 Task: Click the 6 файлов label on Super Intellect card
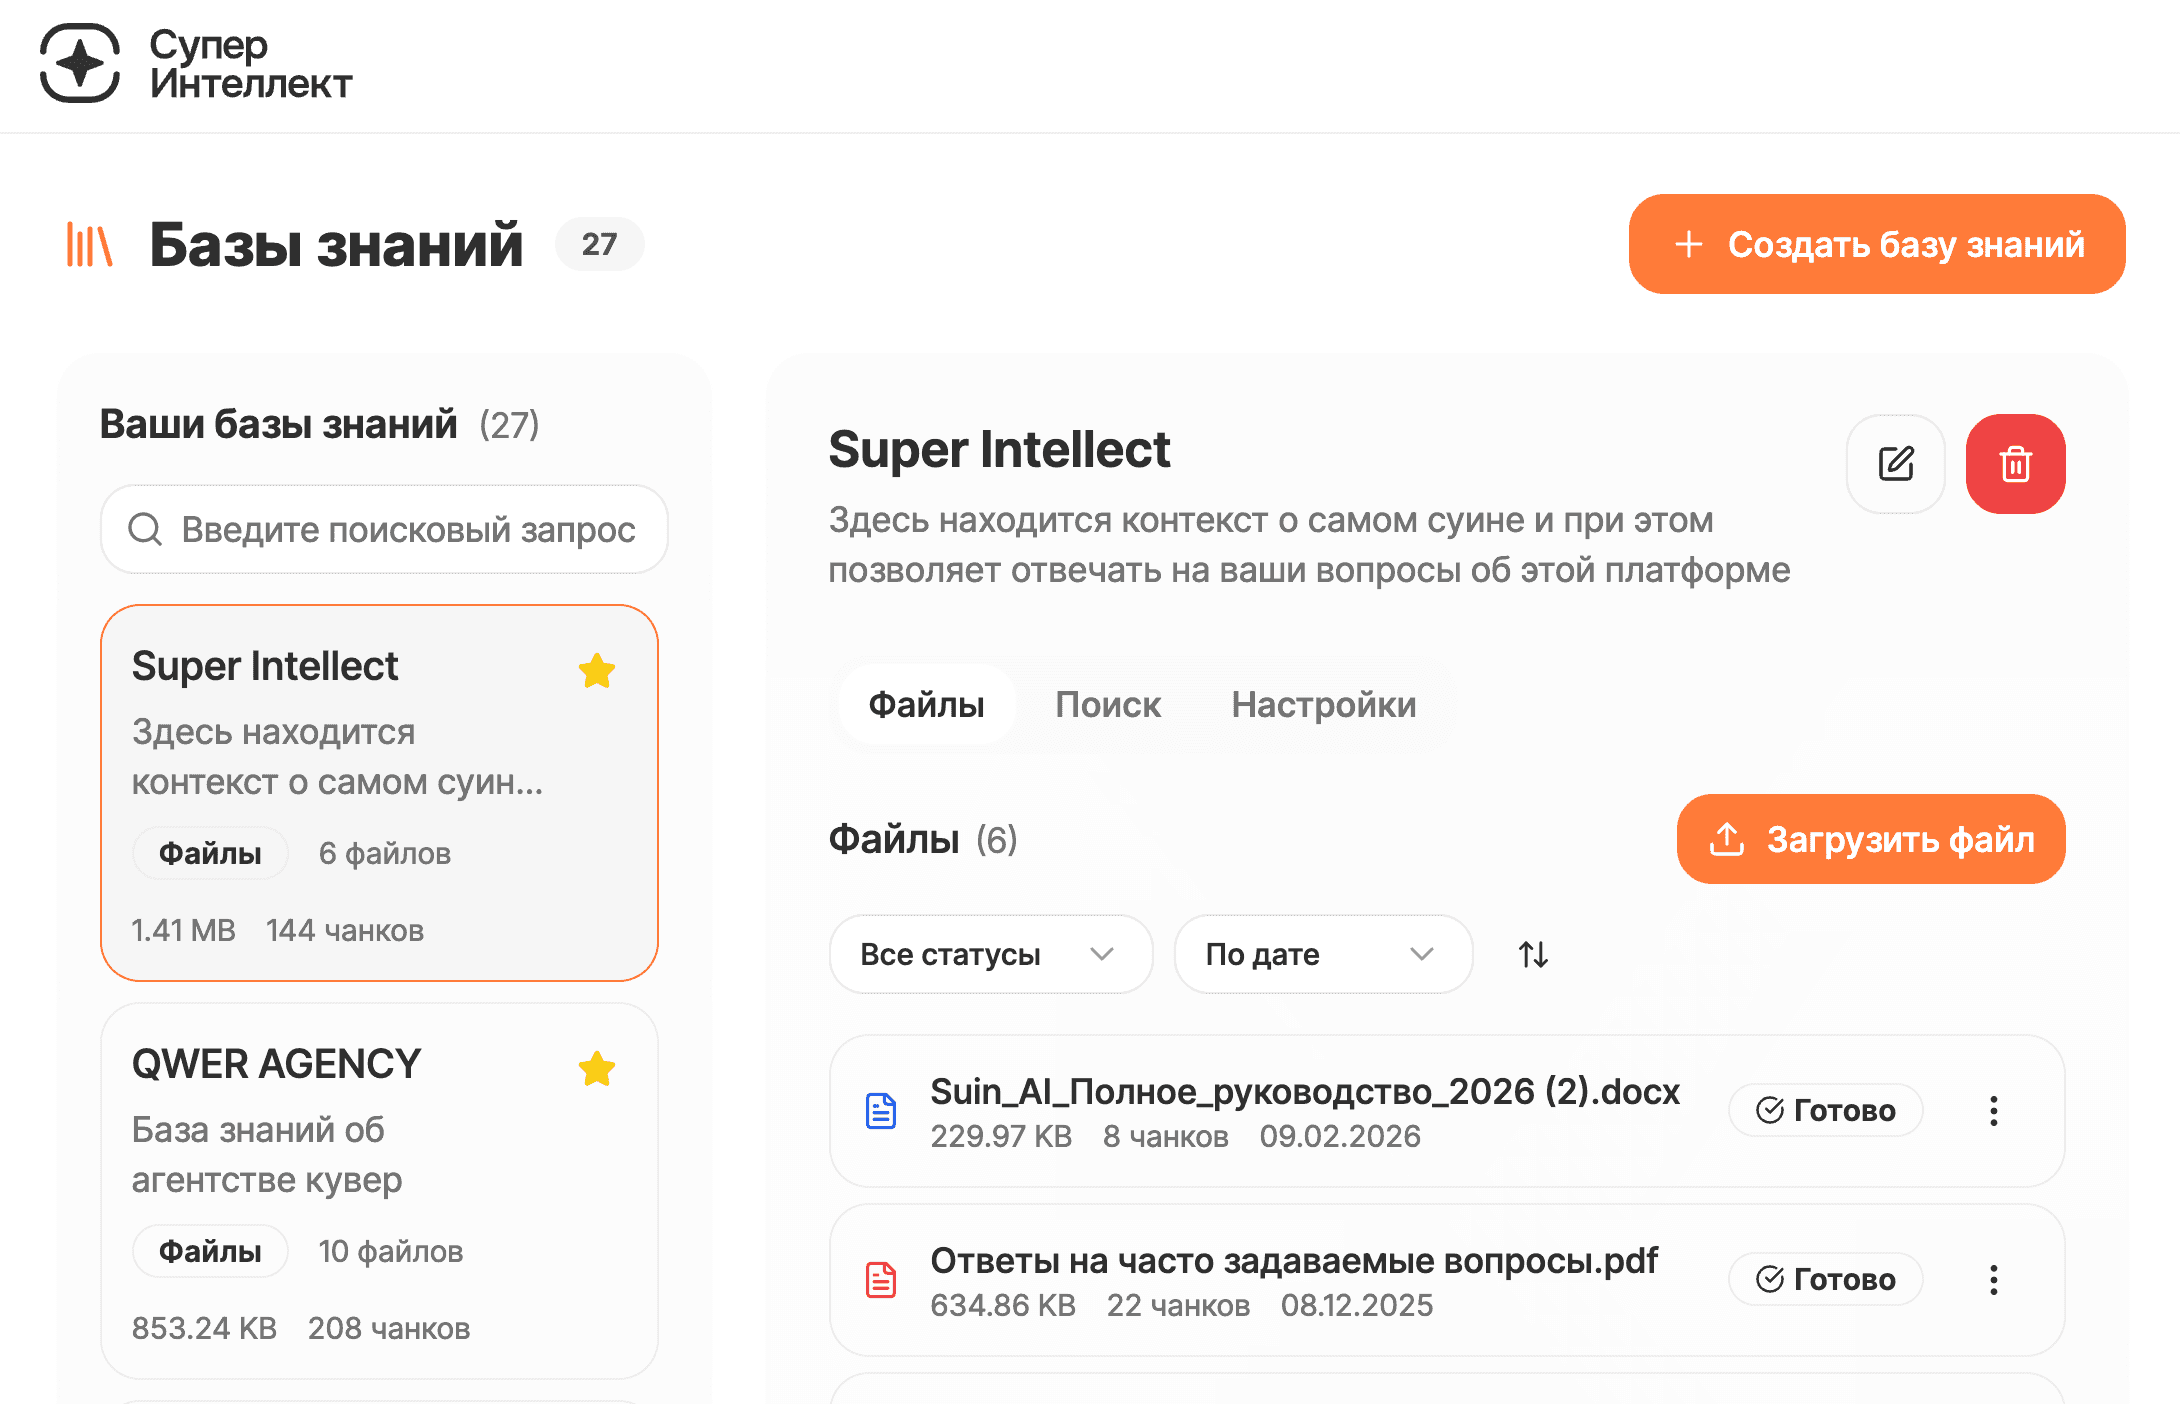click(x=385, y=853)
